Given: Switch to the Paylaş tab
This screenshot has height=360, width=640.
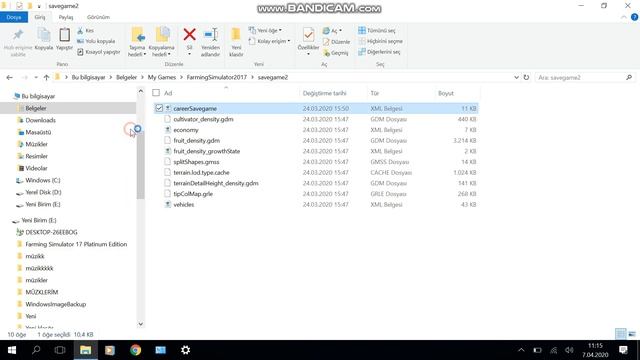Looking at the screenshot, I should (66, 17).
